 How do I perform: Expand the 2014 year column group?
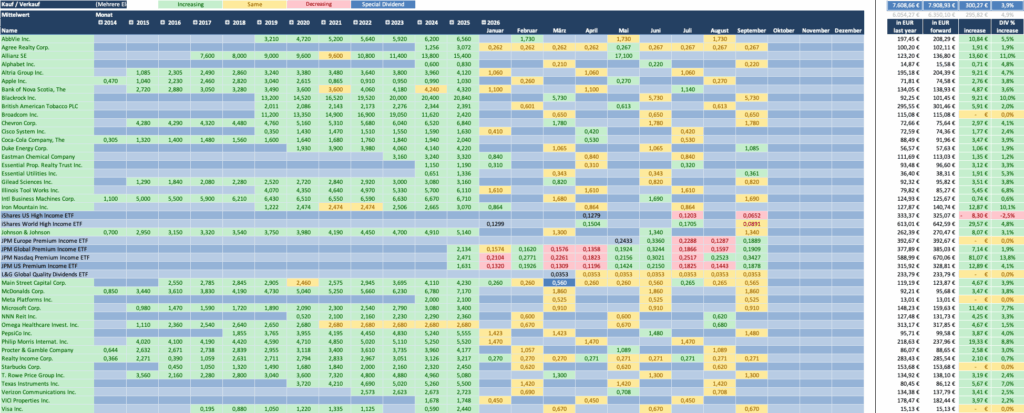coord(100,22)
